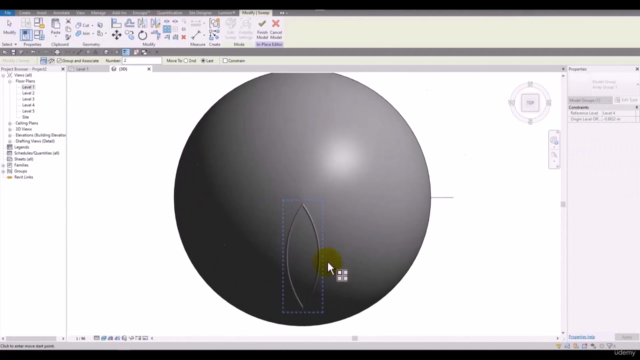Viewport: 640px width, 360px height.
Task: Collapse the Views (all) tree node
Action: [x=3, y=76]
